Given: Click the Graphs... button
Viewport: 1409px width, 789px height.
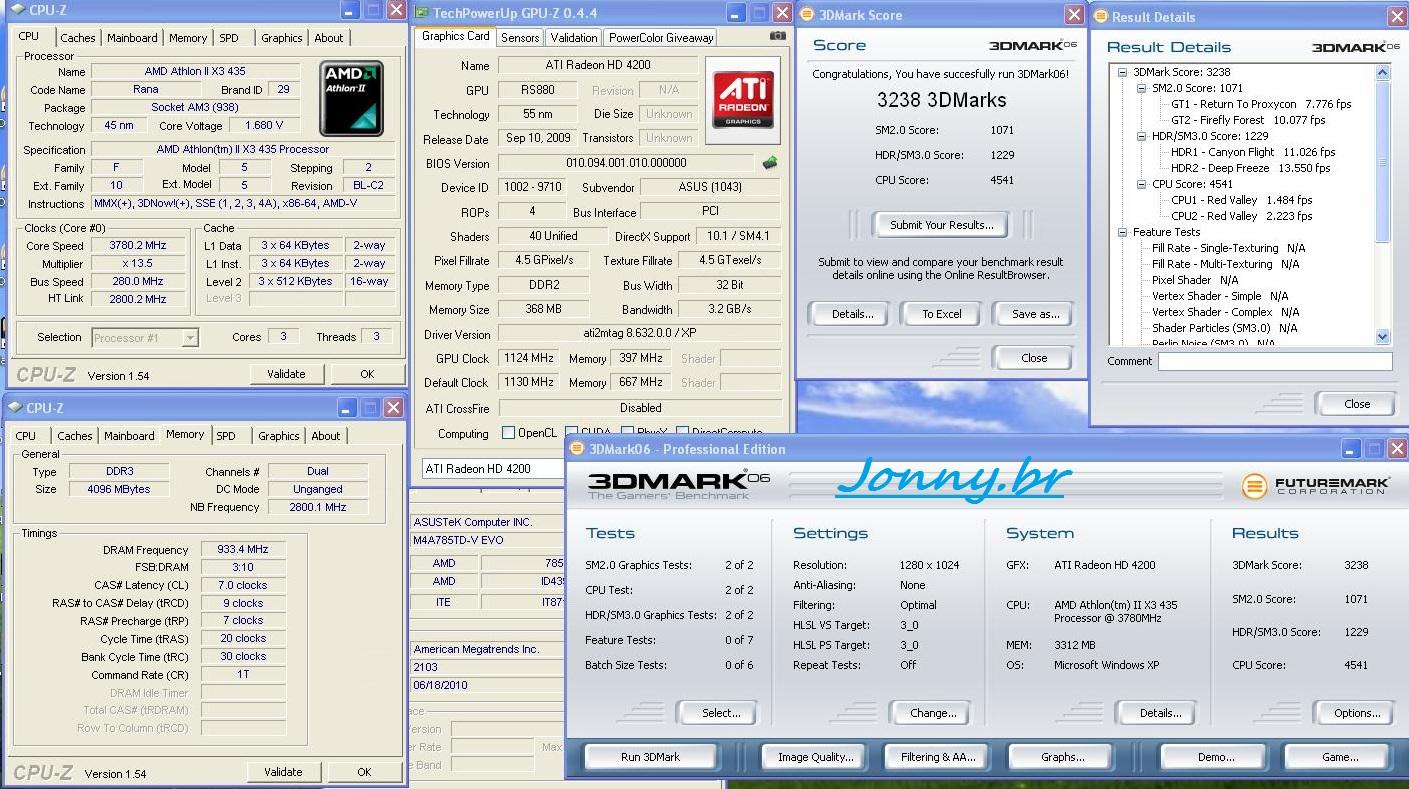Looking at the screenshot, I should pyautogui.click(x=1062, y=757).
